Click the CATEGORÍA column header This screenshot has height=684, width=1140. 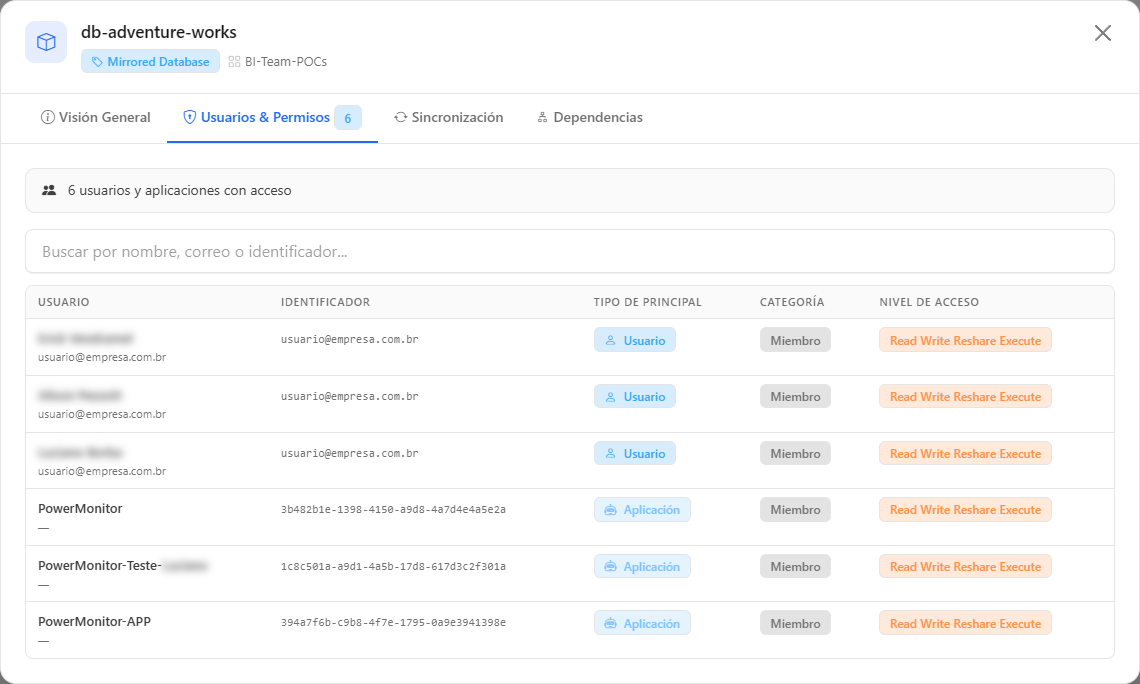tap(792, 302)
